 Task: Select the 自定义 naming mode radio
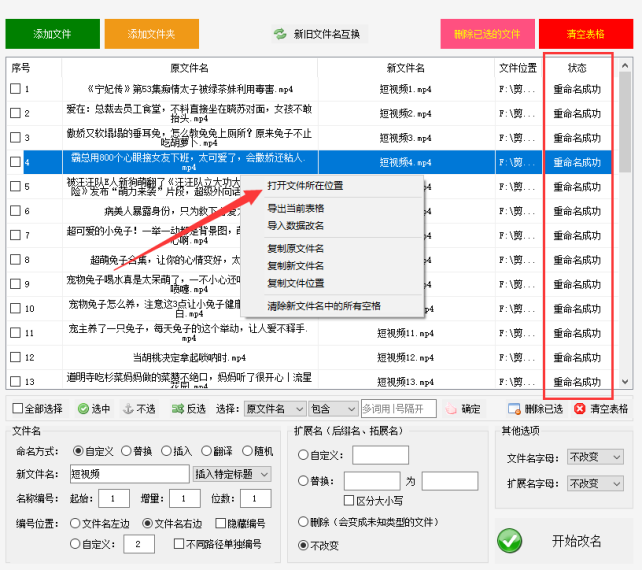[78, 451]
